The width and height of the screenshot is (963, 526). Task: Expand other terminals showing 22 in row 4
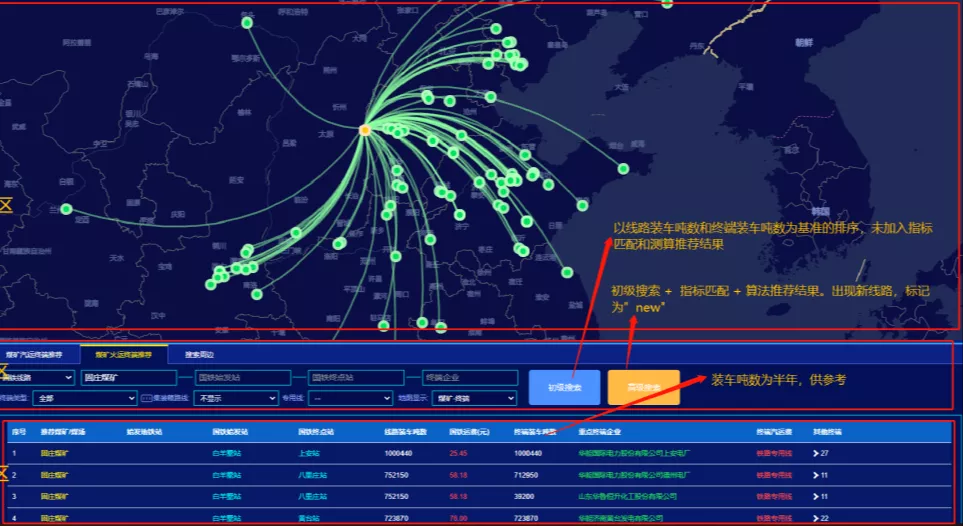click(x=821, y=518)
